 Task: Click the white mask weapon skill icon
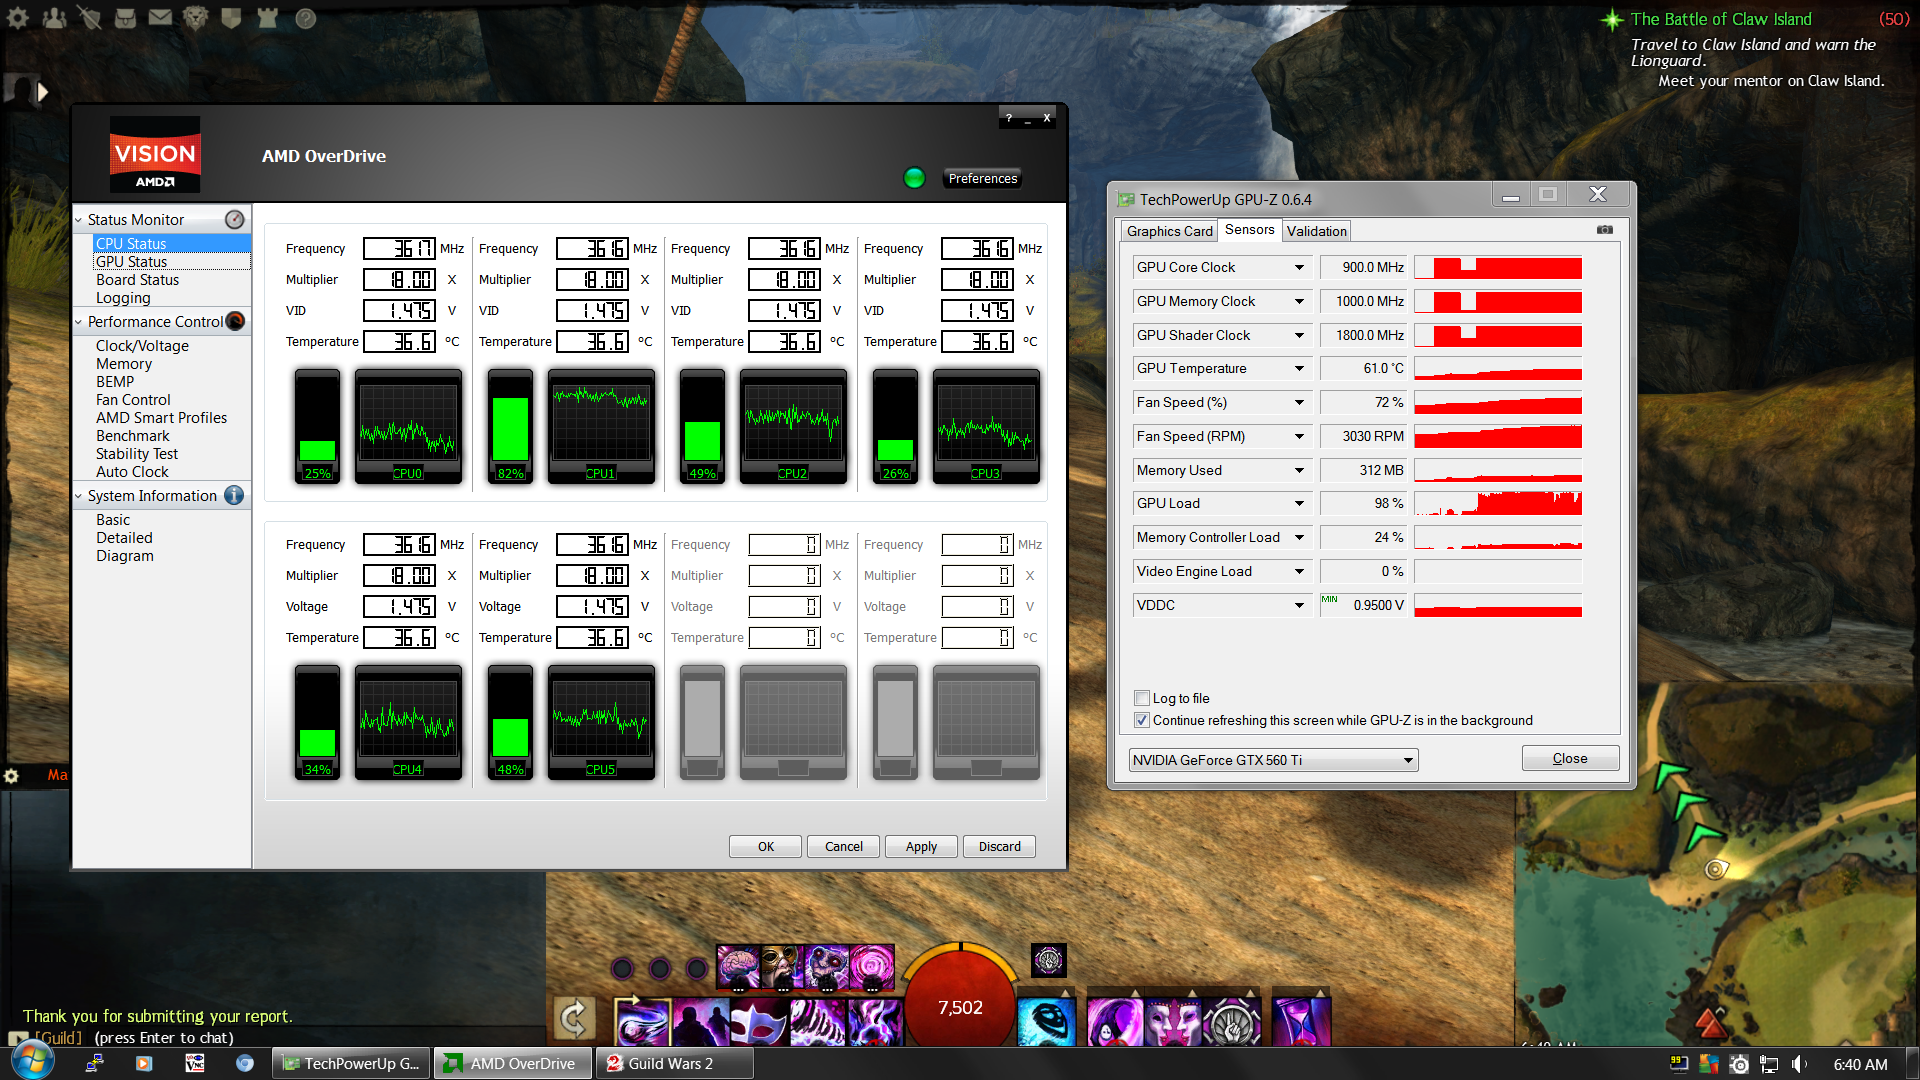[760, 1022]
